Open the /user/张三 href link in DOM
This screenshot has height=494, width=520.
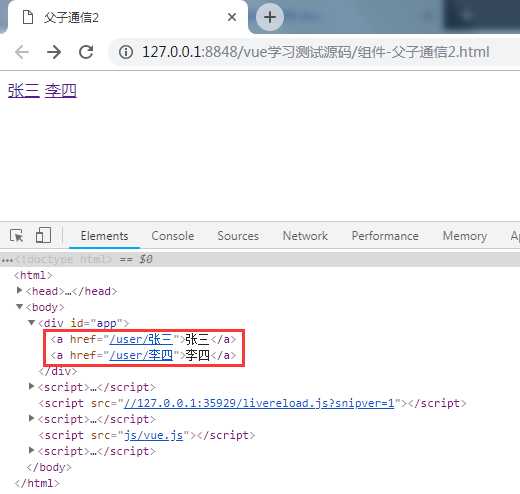coord(141,339)
